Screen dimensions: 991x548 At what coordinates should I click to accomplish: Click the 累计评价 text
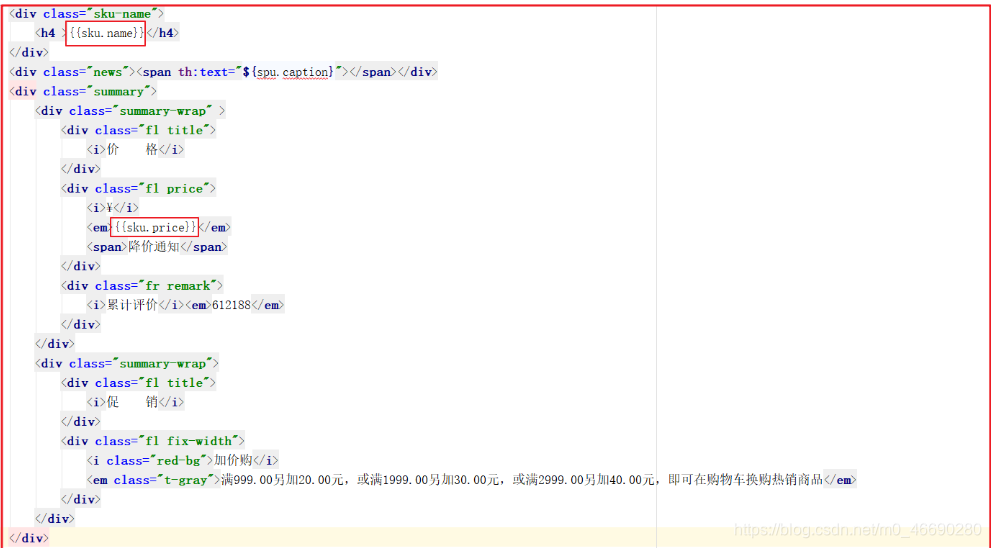click(132, 305)
